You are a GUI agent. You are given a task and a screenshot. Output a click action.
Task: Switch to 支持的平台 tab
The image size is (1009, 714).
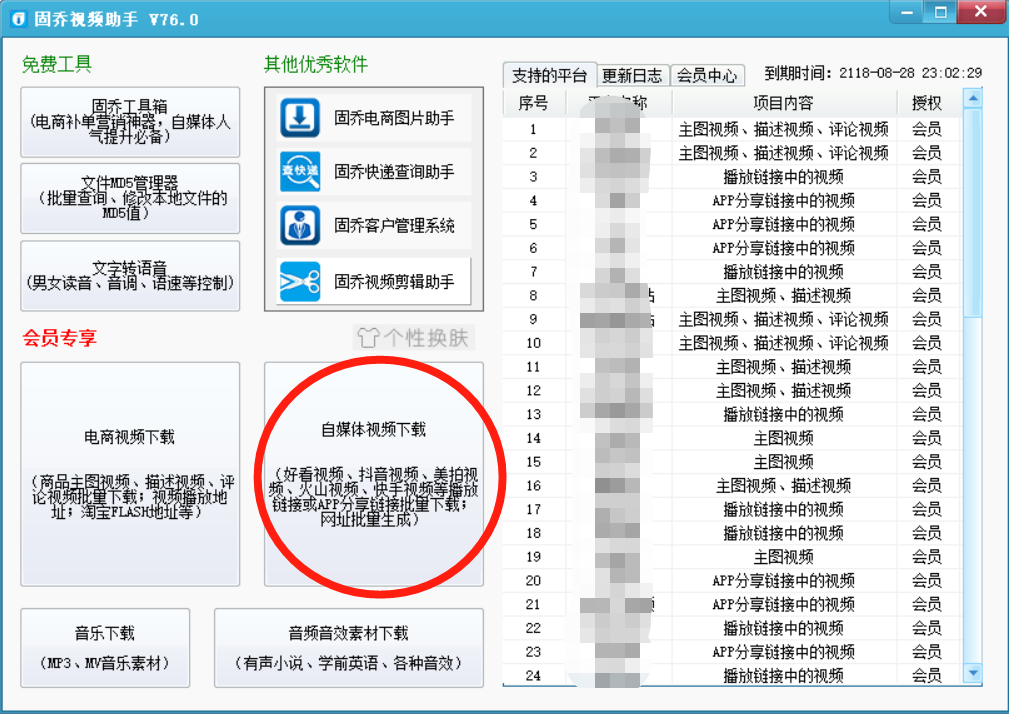pos(550,75)
